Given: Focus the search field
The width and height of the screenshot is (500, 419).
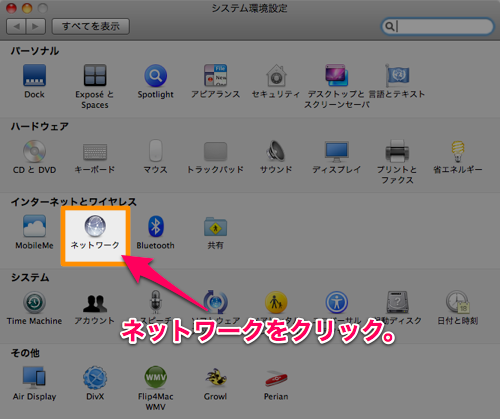Looking at the screenshot, I should pos(437,26).
